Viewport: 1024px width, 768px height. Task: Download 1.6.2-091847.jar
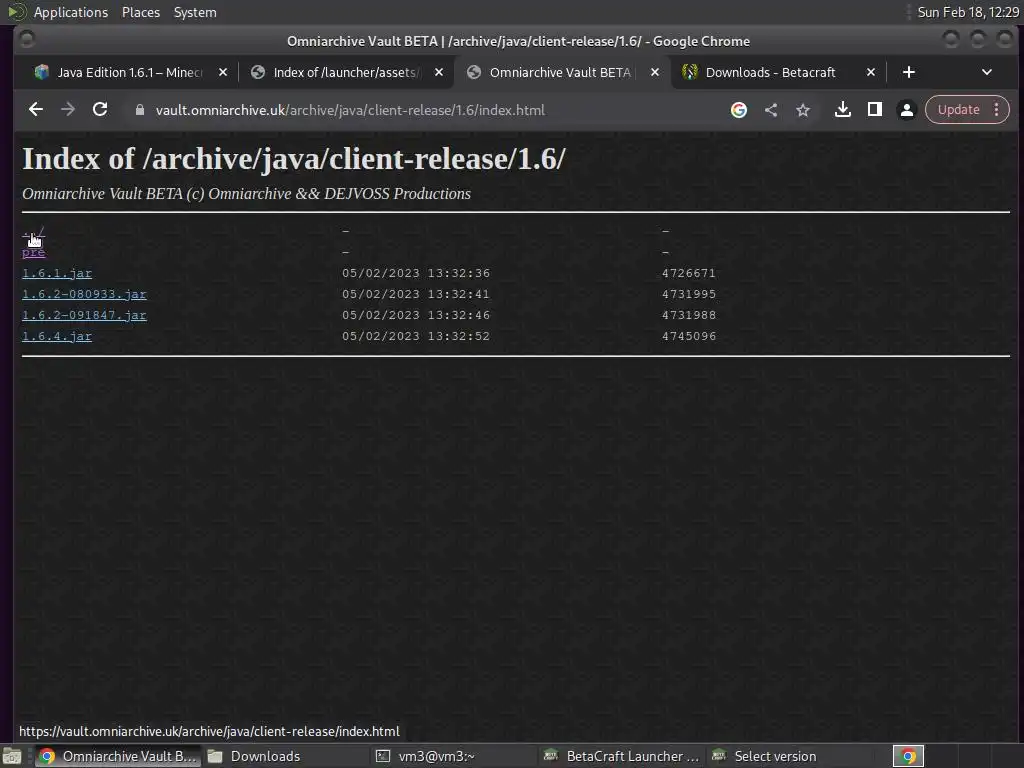pyautogui.click(x=84, y=315)
